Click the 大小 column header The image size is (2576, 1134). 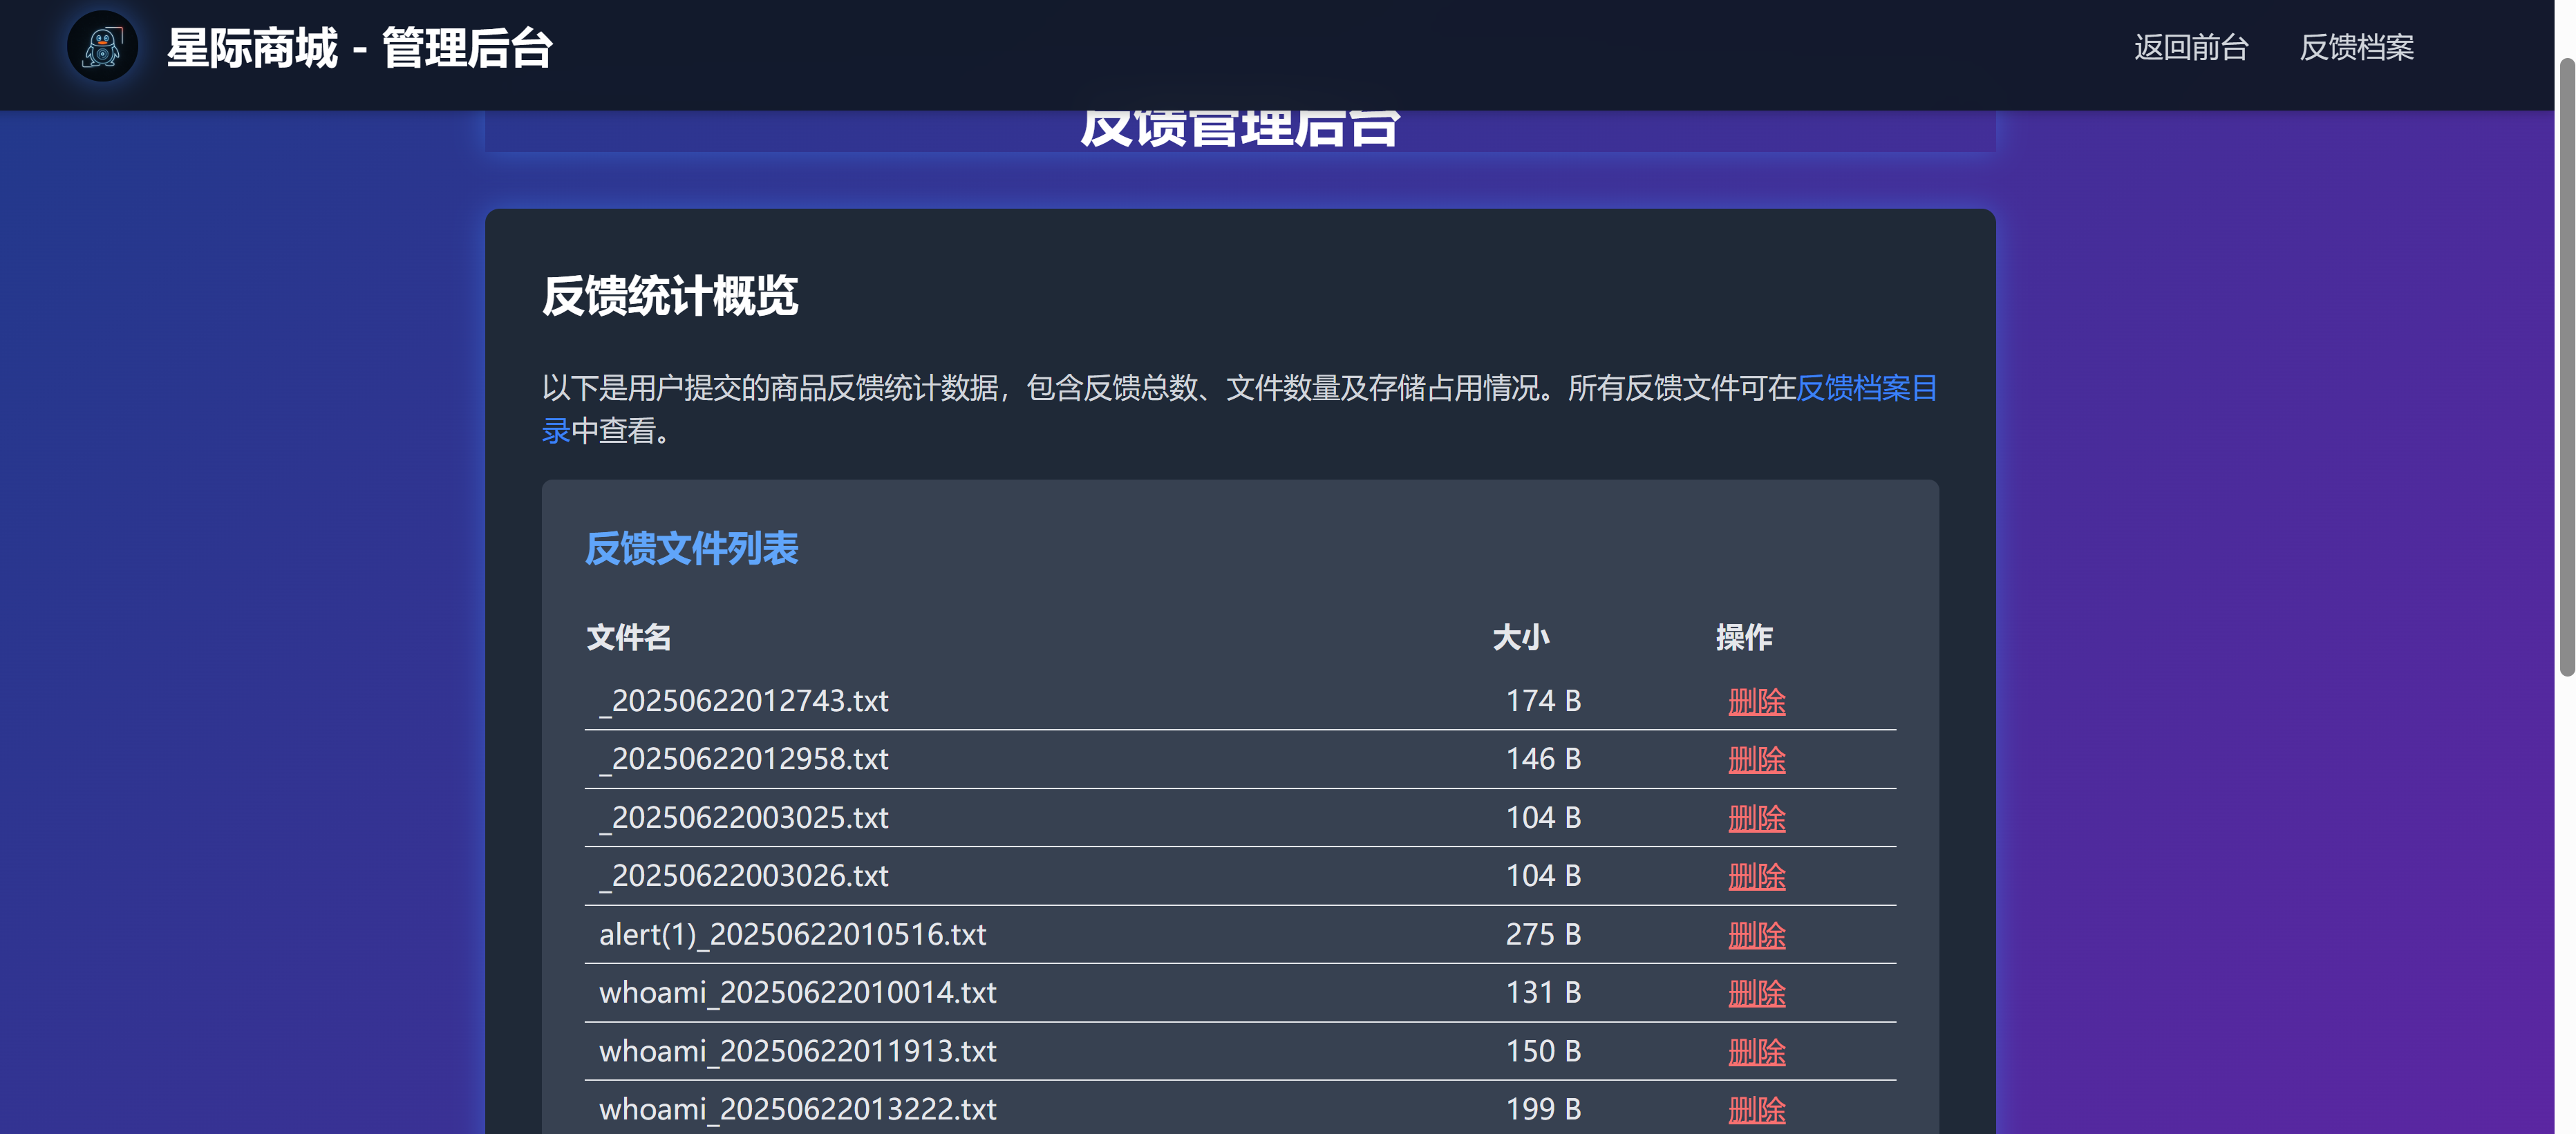pyautogui.click(x=1520, y=637)
